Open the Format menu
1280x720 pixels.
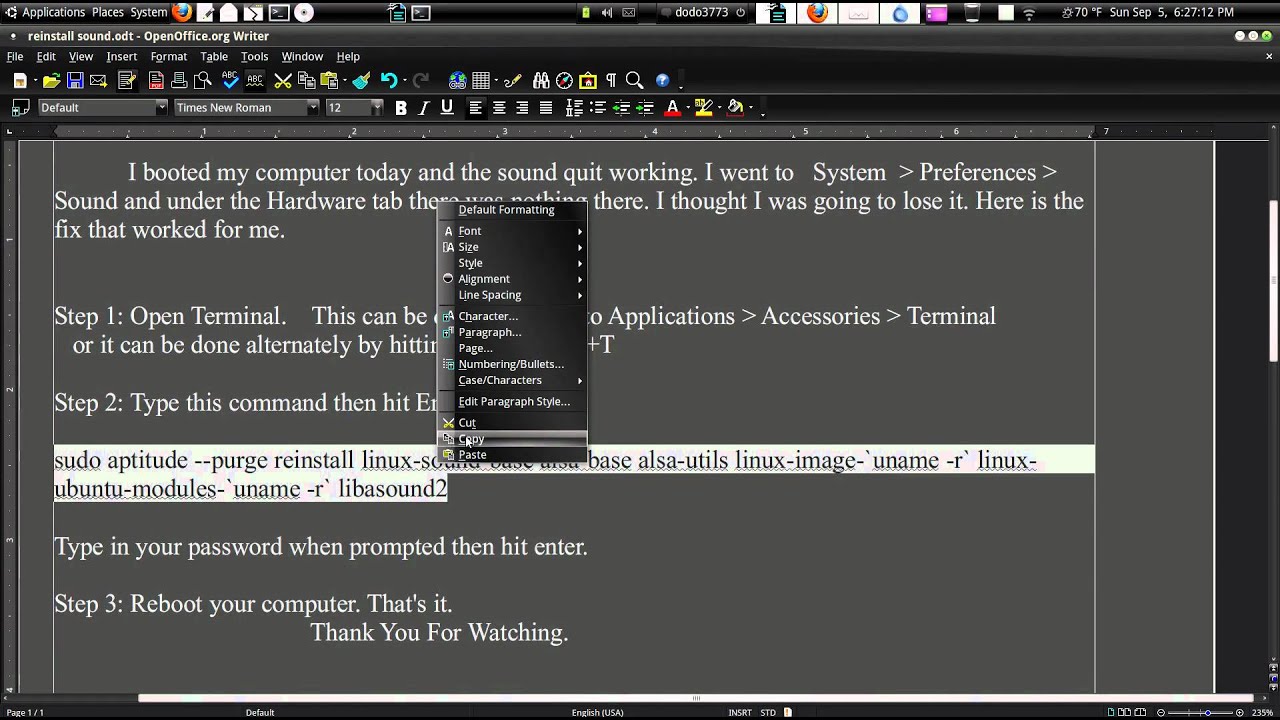[x=169, y=56]
